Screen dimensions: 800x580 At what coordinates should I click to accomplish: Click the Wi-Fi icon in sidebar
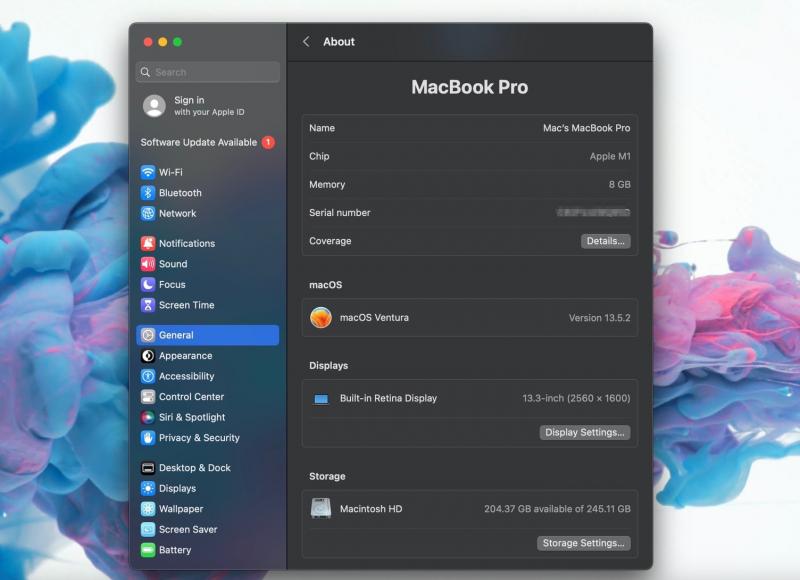point(148,172)
